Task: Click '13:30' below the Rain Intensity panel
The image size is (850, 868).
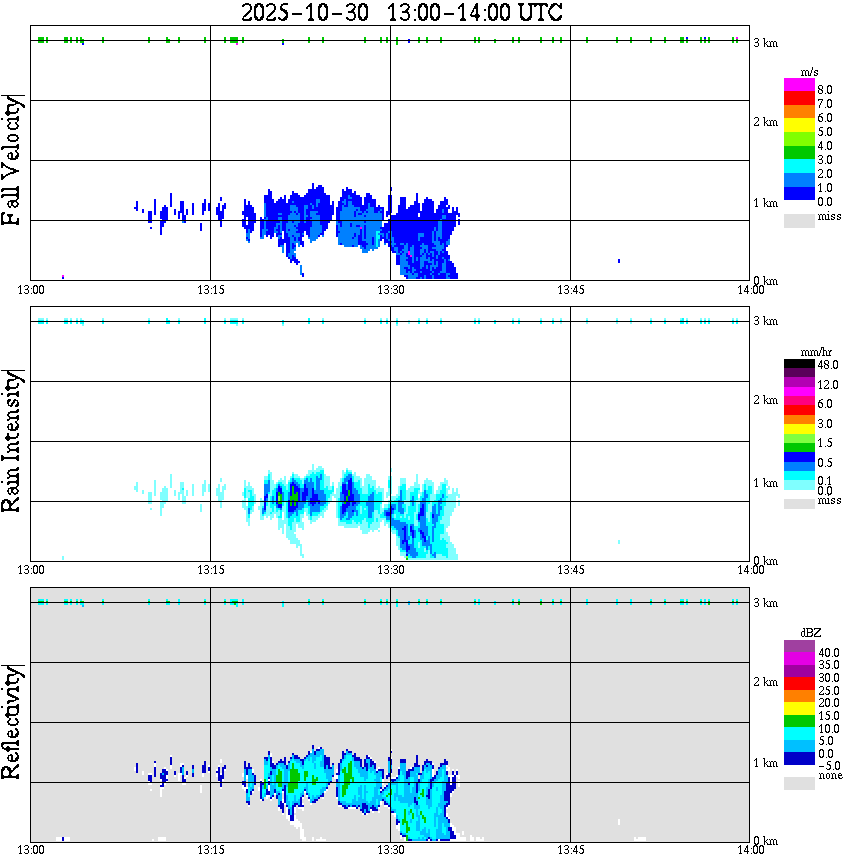Action: click(x=391, y=570)
